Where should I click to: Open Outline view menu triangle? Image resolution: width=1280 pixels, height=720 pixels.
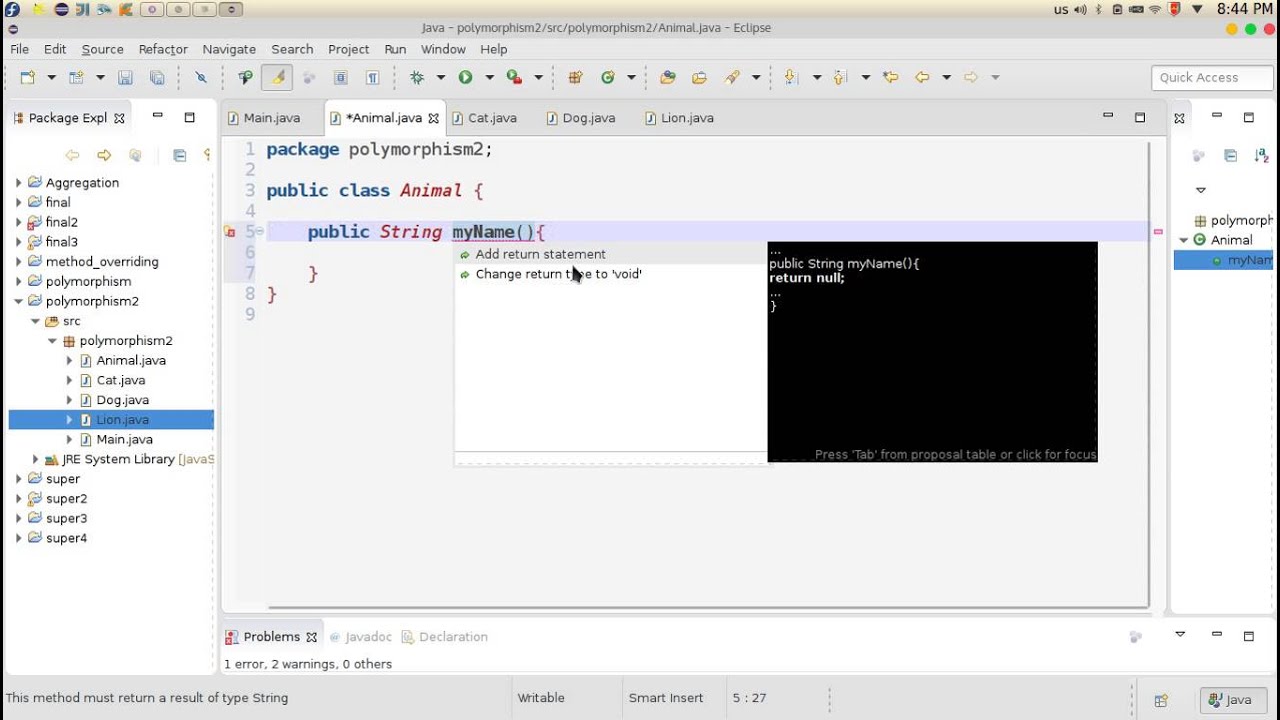(x=1201, y=190)
